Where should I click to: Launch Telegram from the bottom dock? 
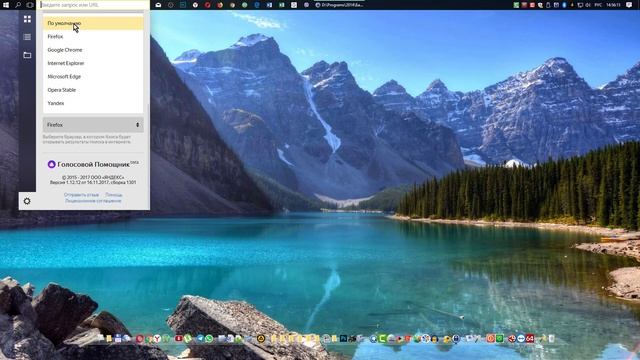pyautogui.click(x=200, y=338)
